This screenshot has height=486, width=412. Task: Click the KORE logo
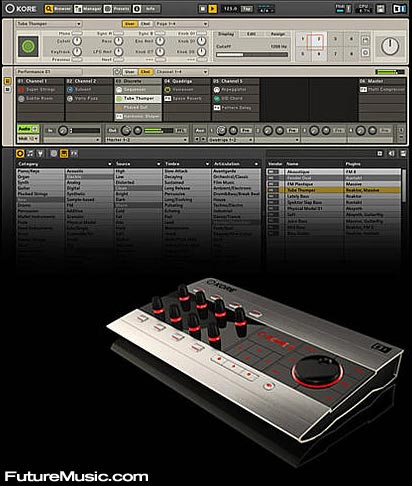pos(21,9)
